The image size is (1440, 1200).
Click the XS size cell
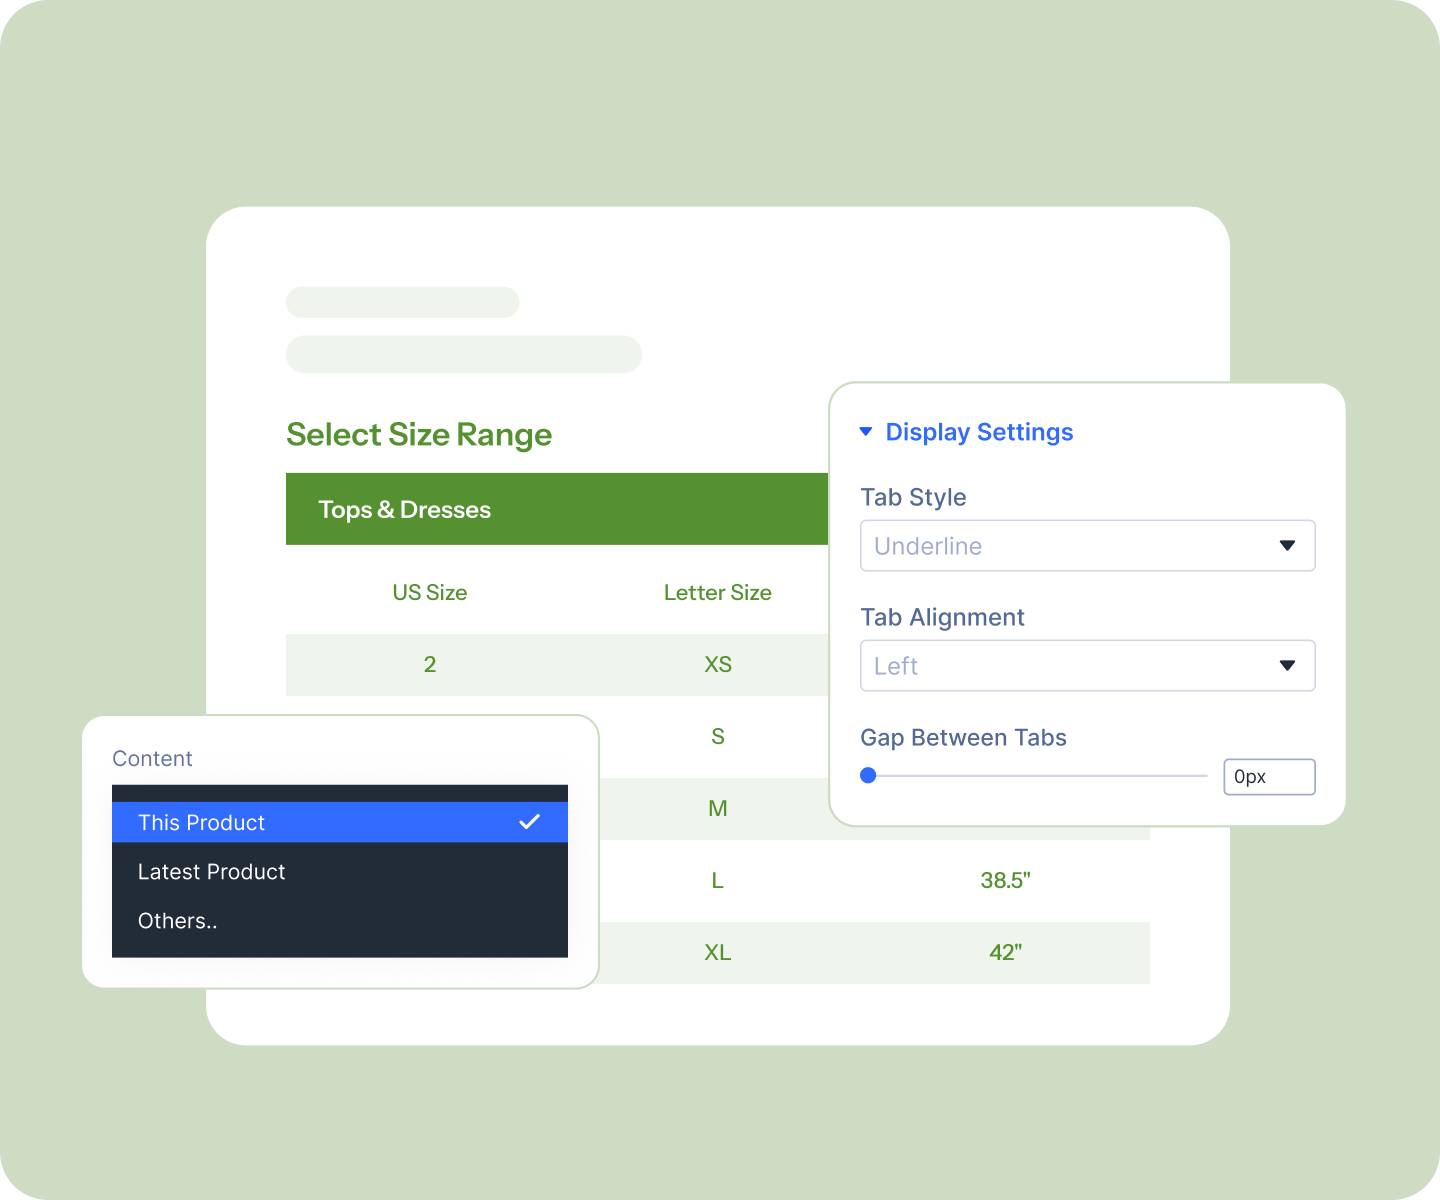pos(718,665)
